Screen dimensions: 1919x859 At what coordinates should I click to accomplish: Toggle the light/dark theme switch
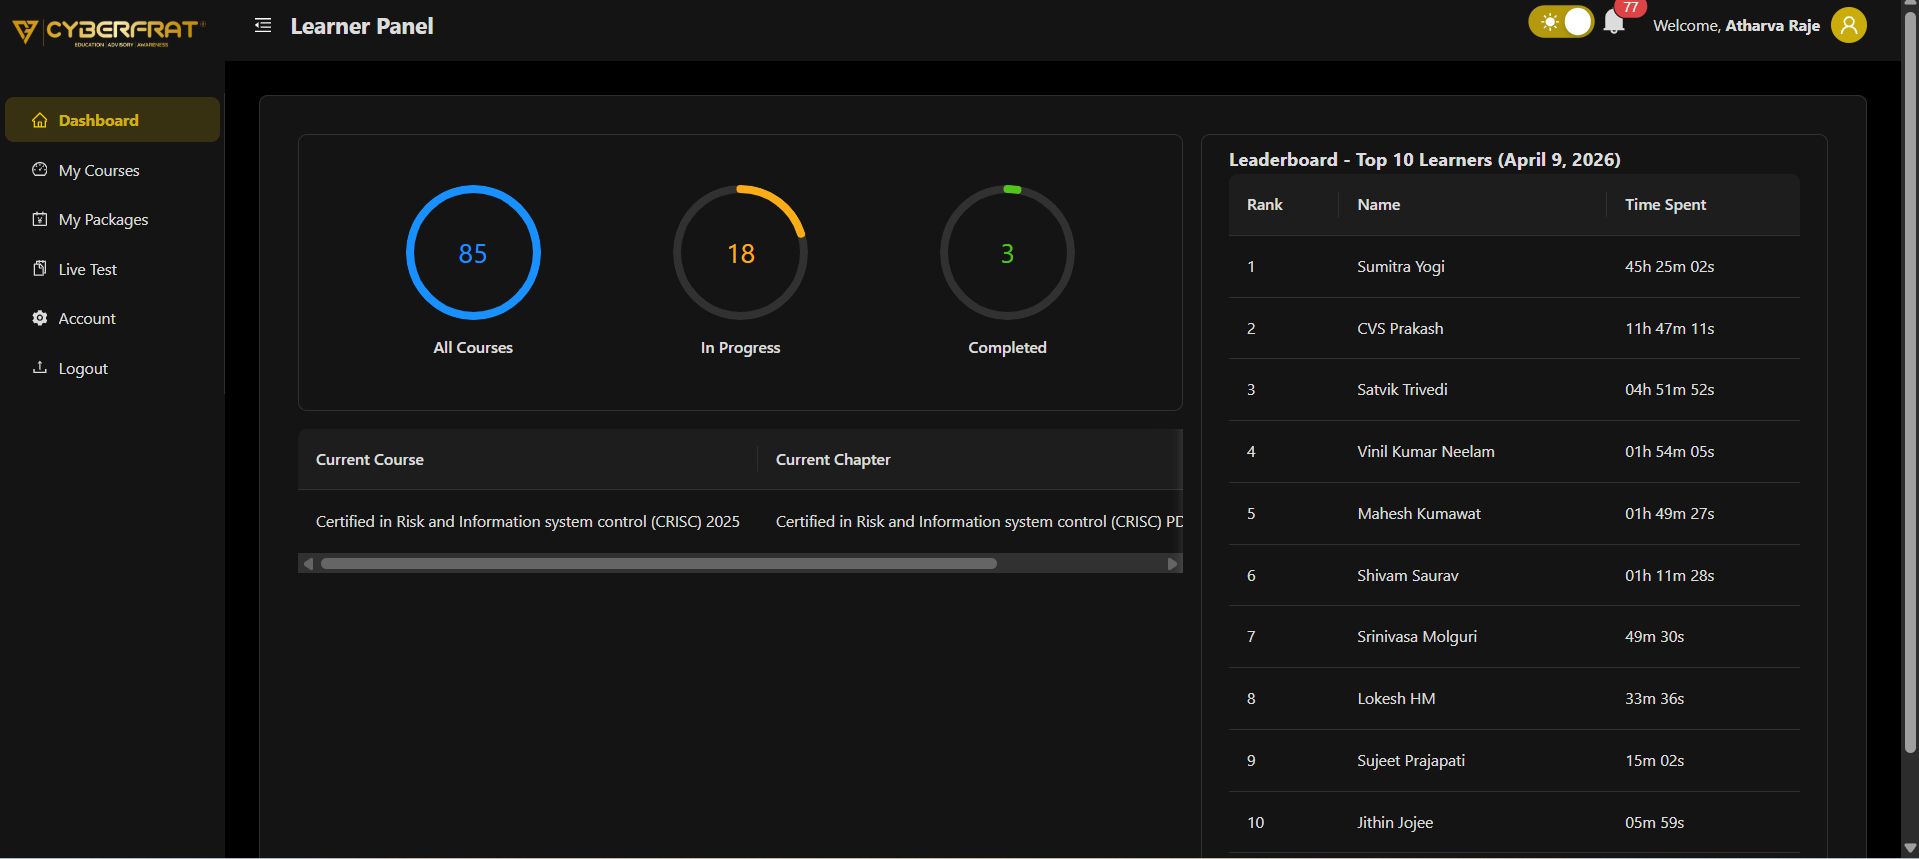click(x=1561, y=22)
